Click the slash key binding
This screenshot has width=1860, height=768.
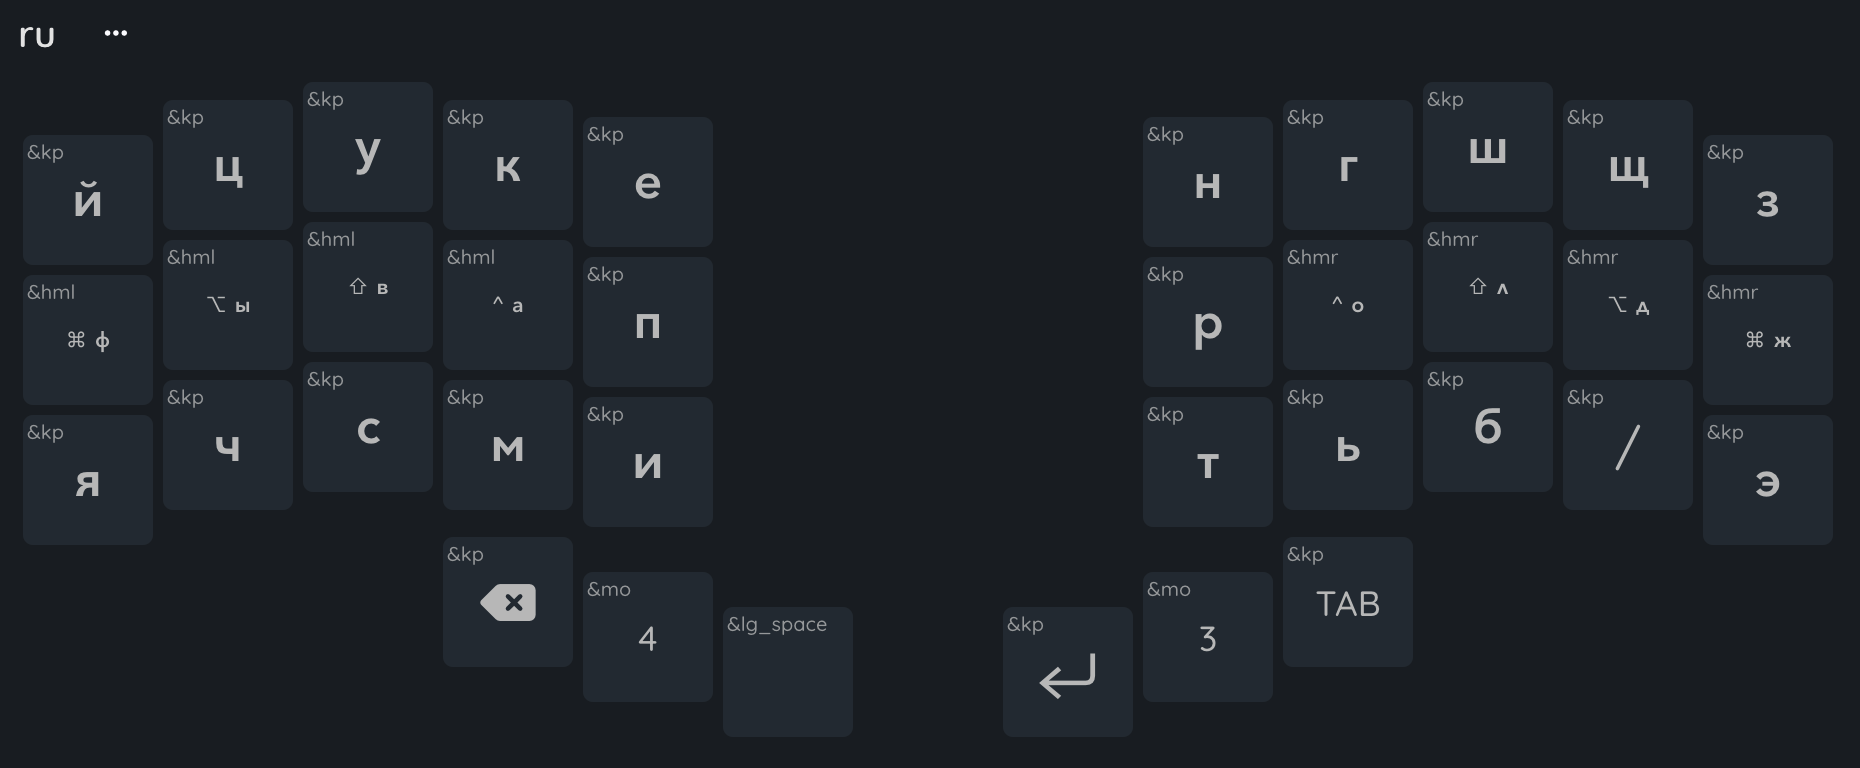(x=1628, y=445)
